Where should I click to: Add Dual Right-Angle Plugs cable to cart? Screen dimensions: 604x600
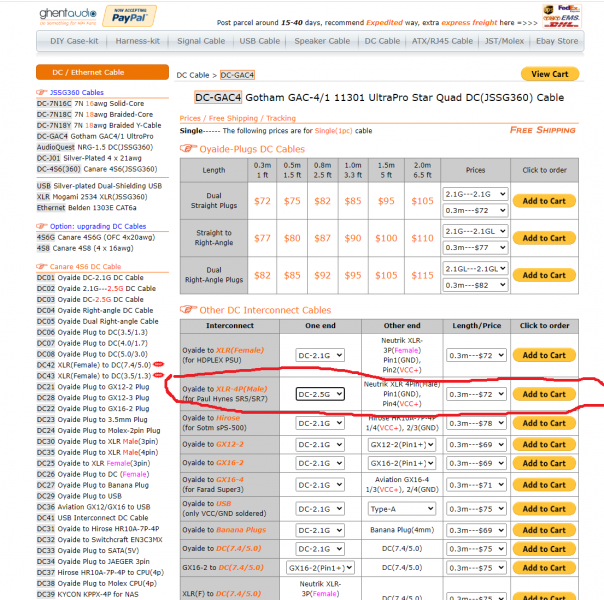[x=544, y=275]
